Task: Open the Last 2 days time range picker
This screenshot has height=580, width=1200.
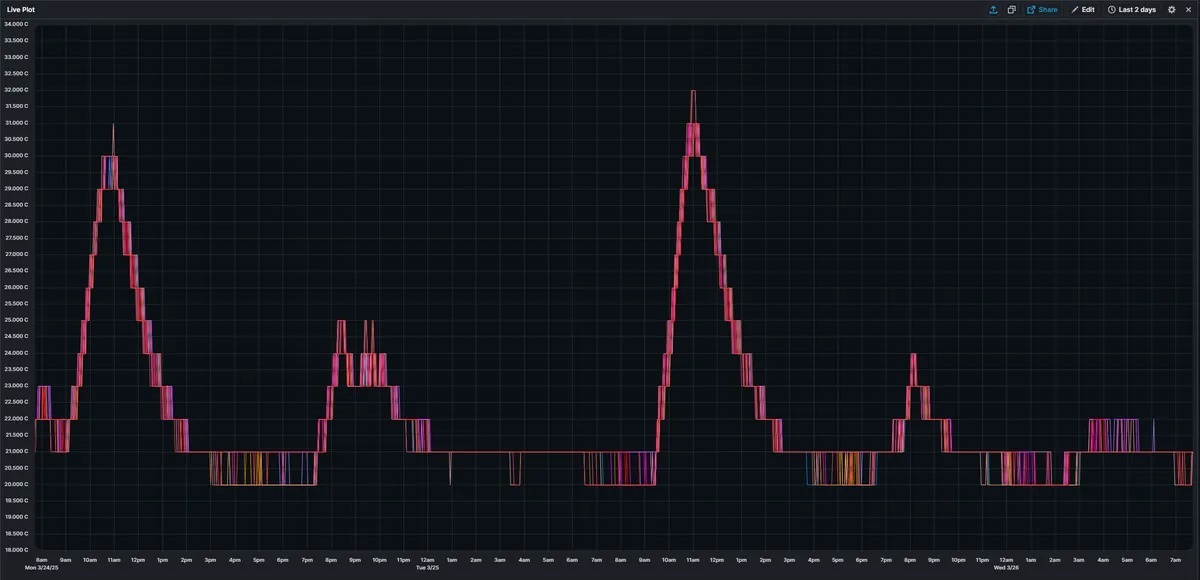Action: 1132,9
